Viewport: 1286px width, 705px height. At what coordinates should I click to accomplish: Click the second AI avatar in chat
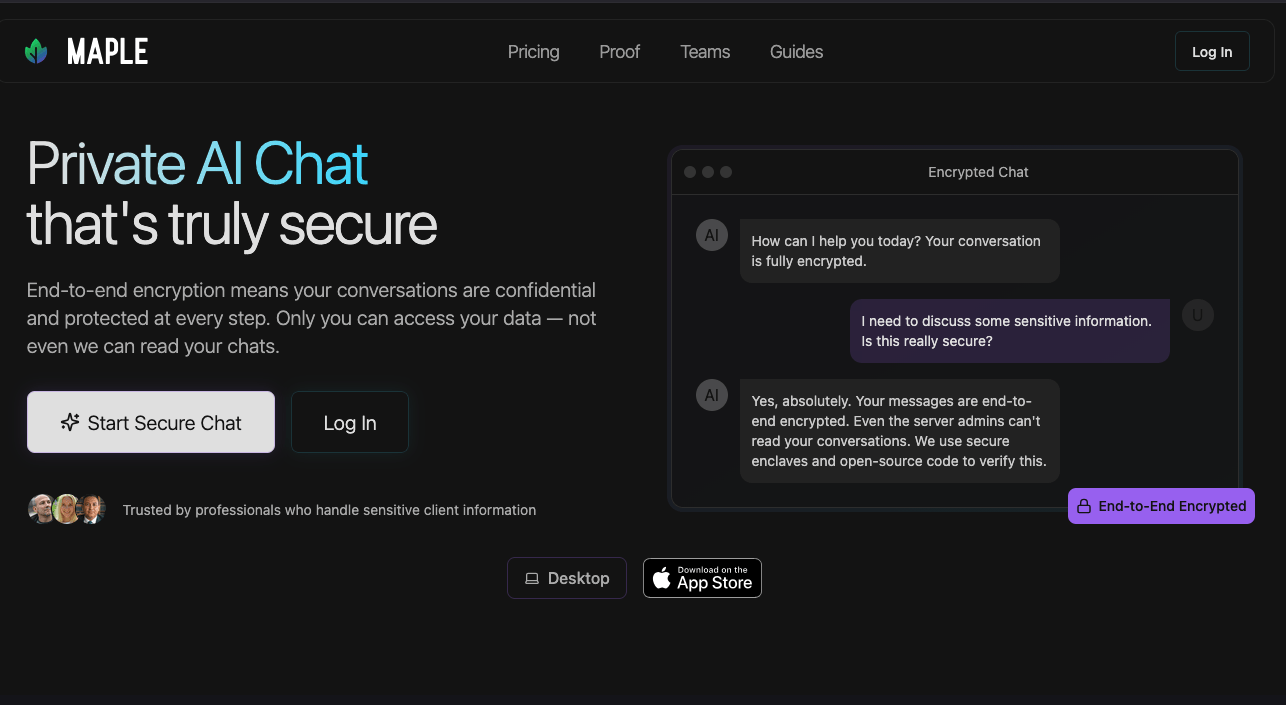point(712,395)
